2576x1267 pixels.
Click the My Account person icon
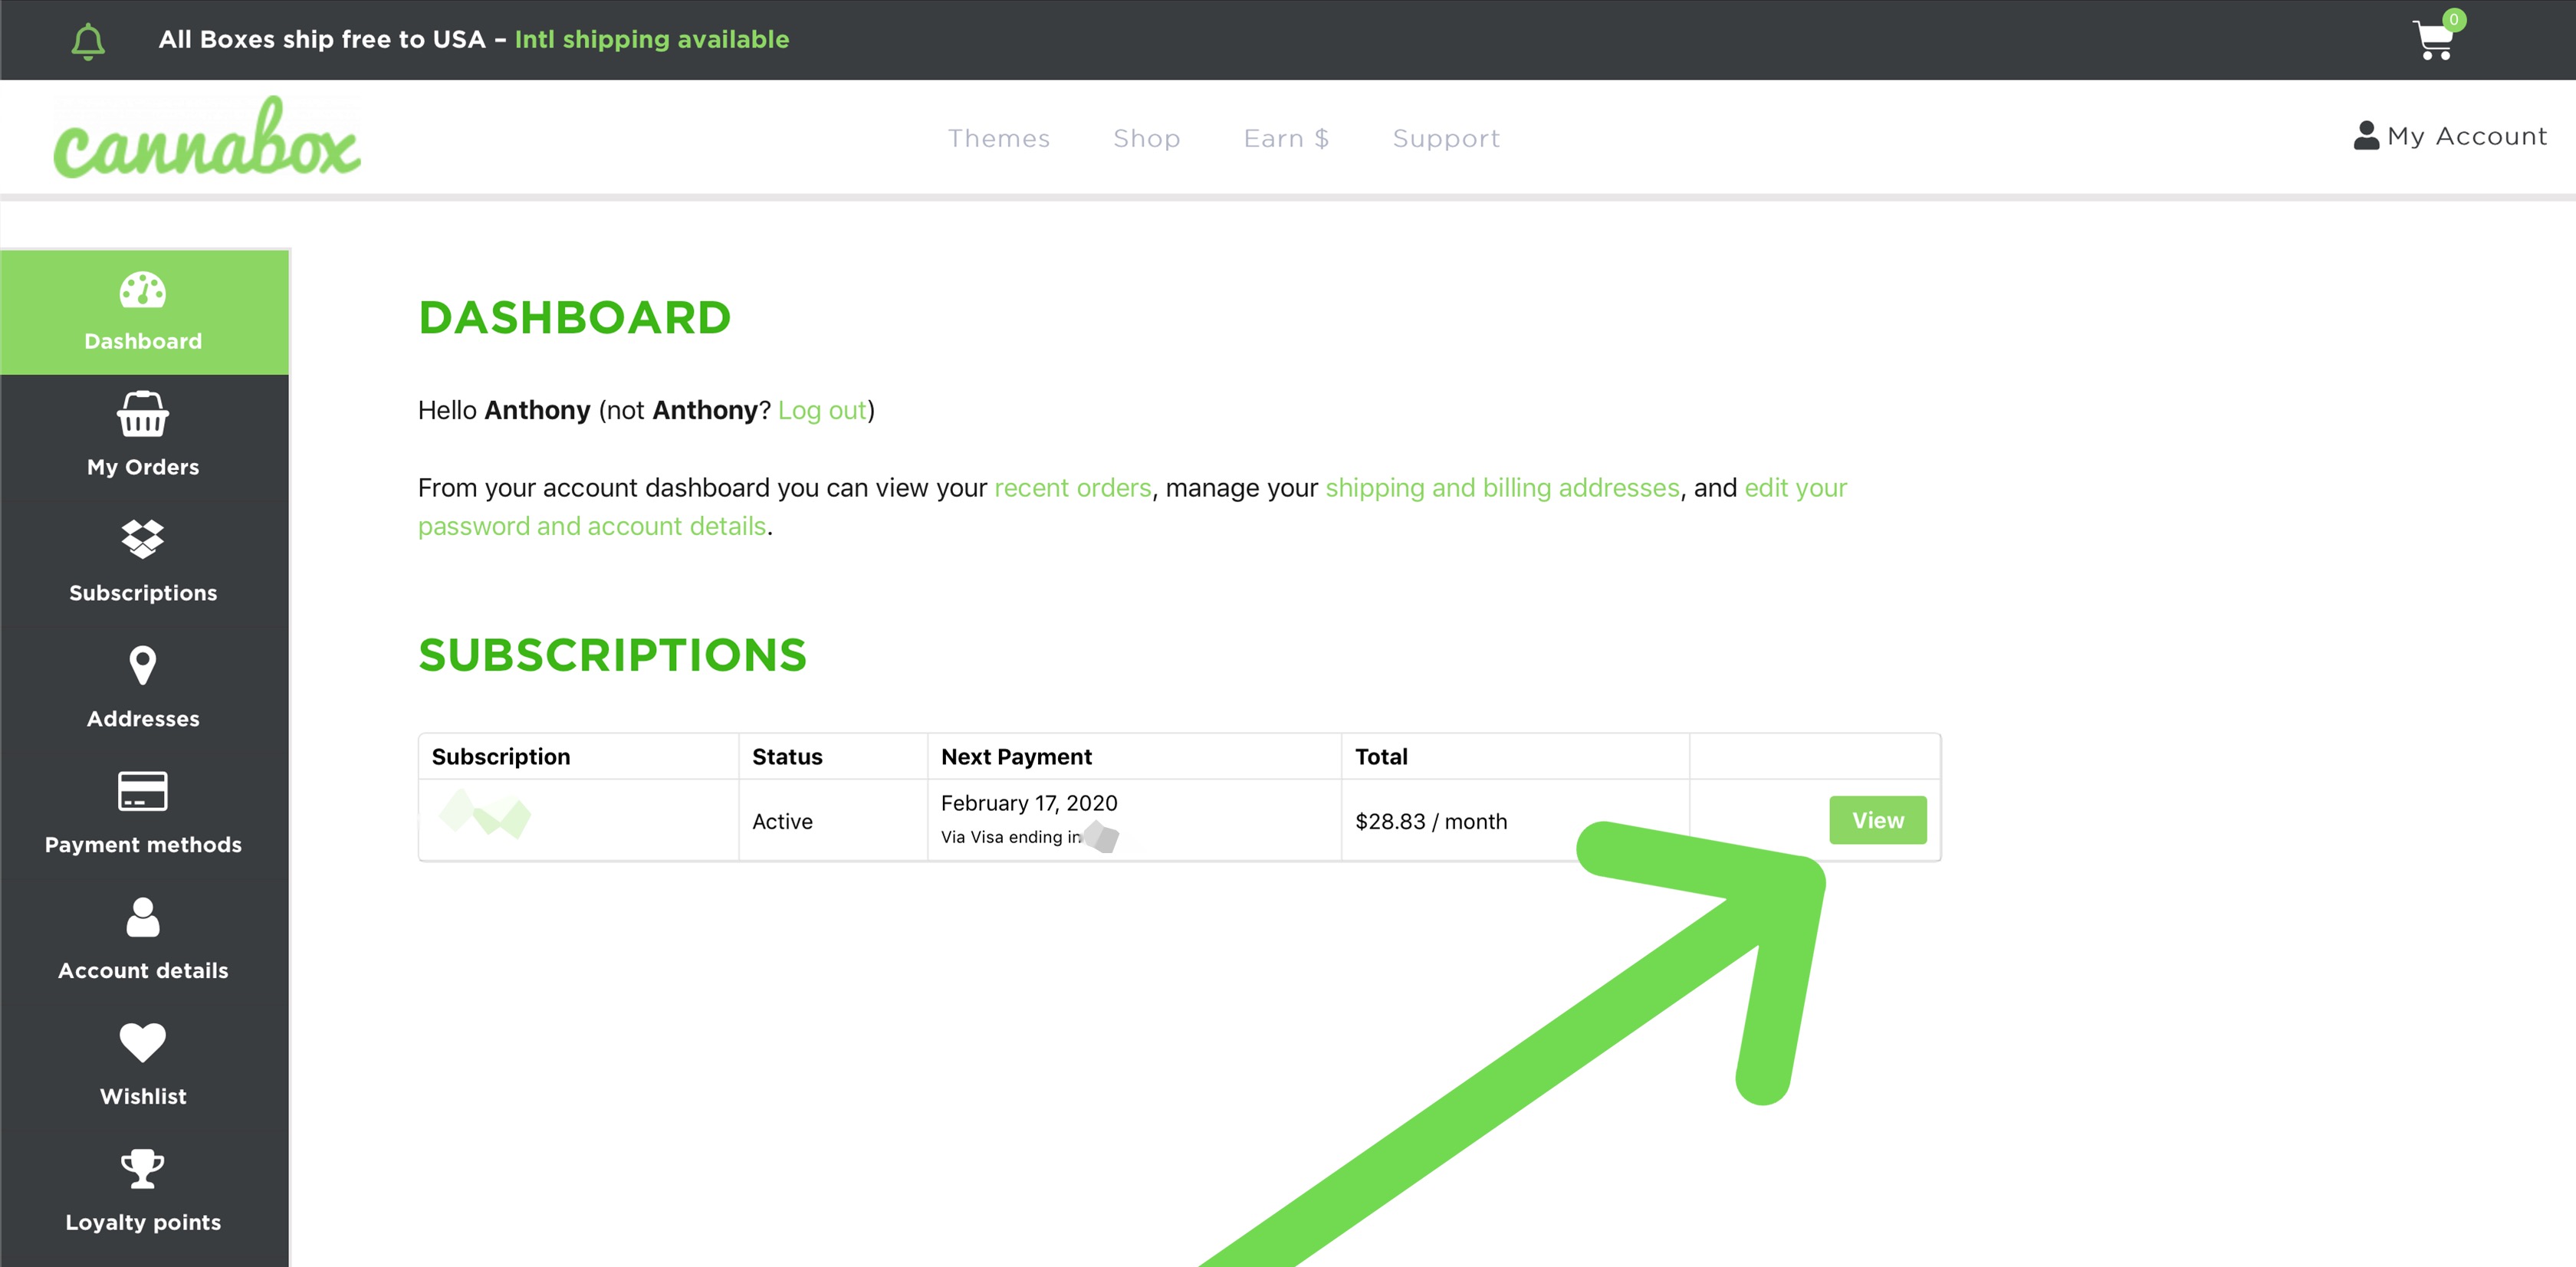2365,135
